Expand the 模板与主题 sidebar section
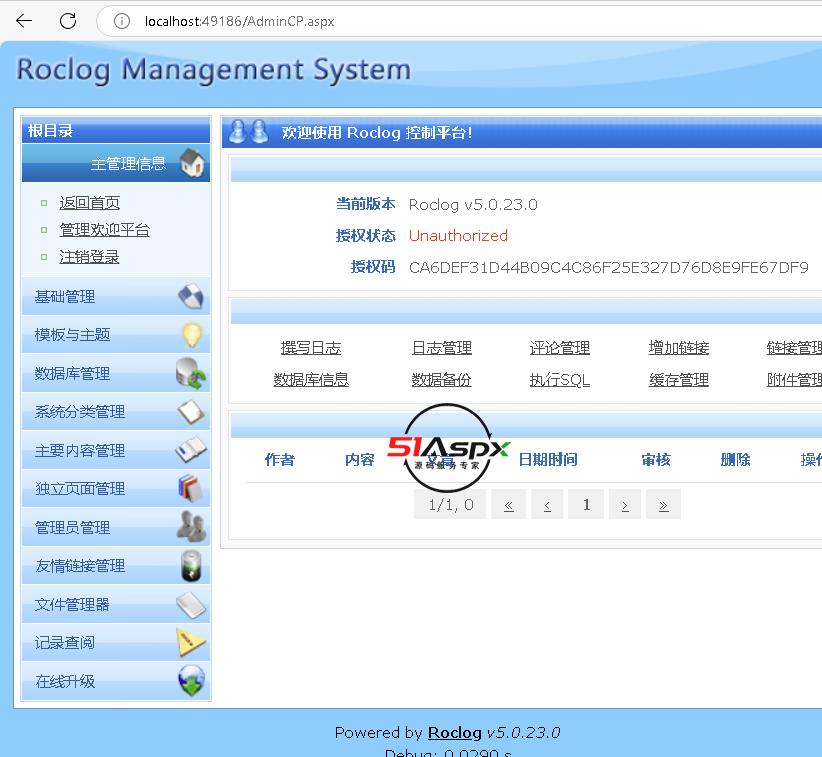Screen dimensions: 822x757 (x=116, y=334)
